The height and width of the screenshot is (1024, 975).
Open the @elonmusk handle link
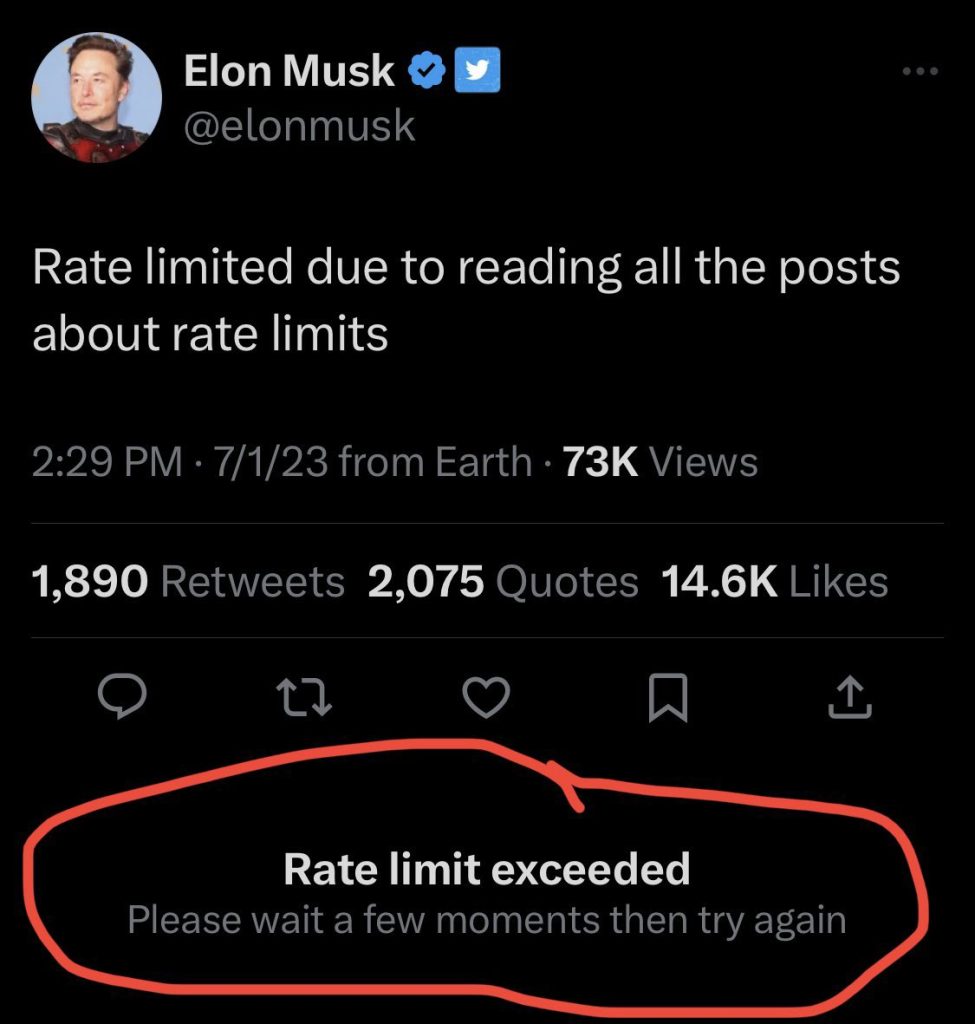click(x=300, y=125)
